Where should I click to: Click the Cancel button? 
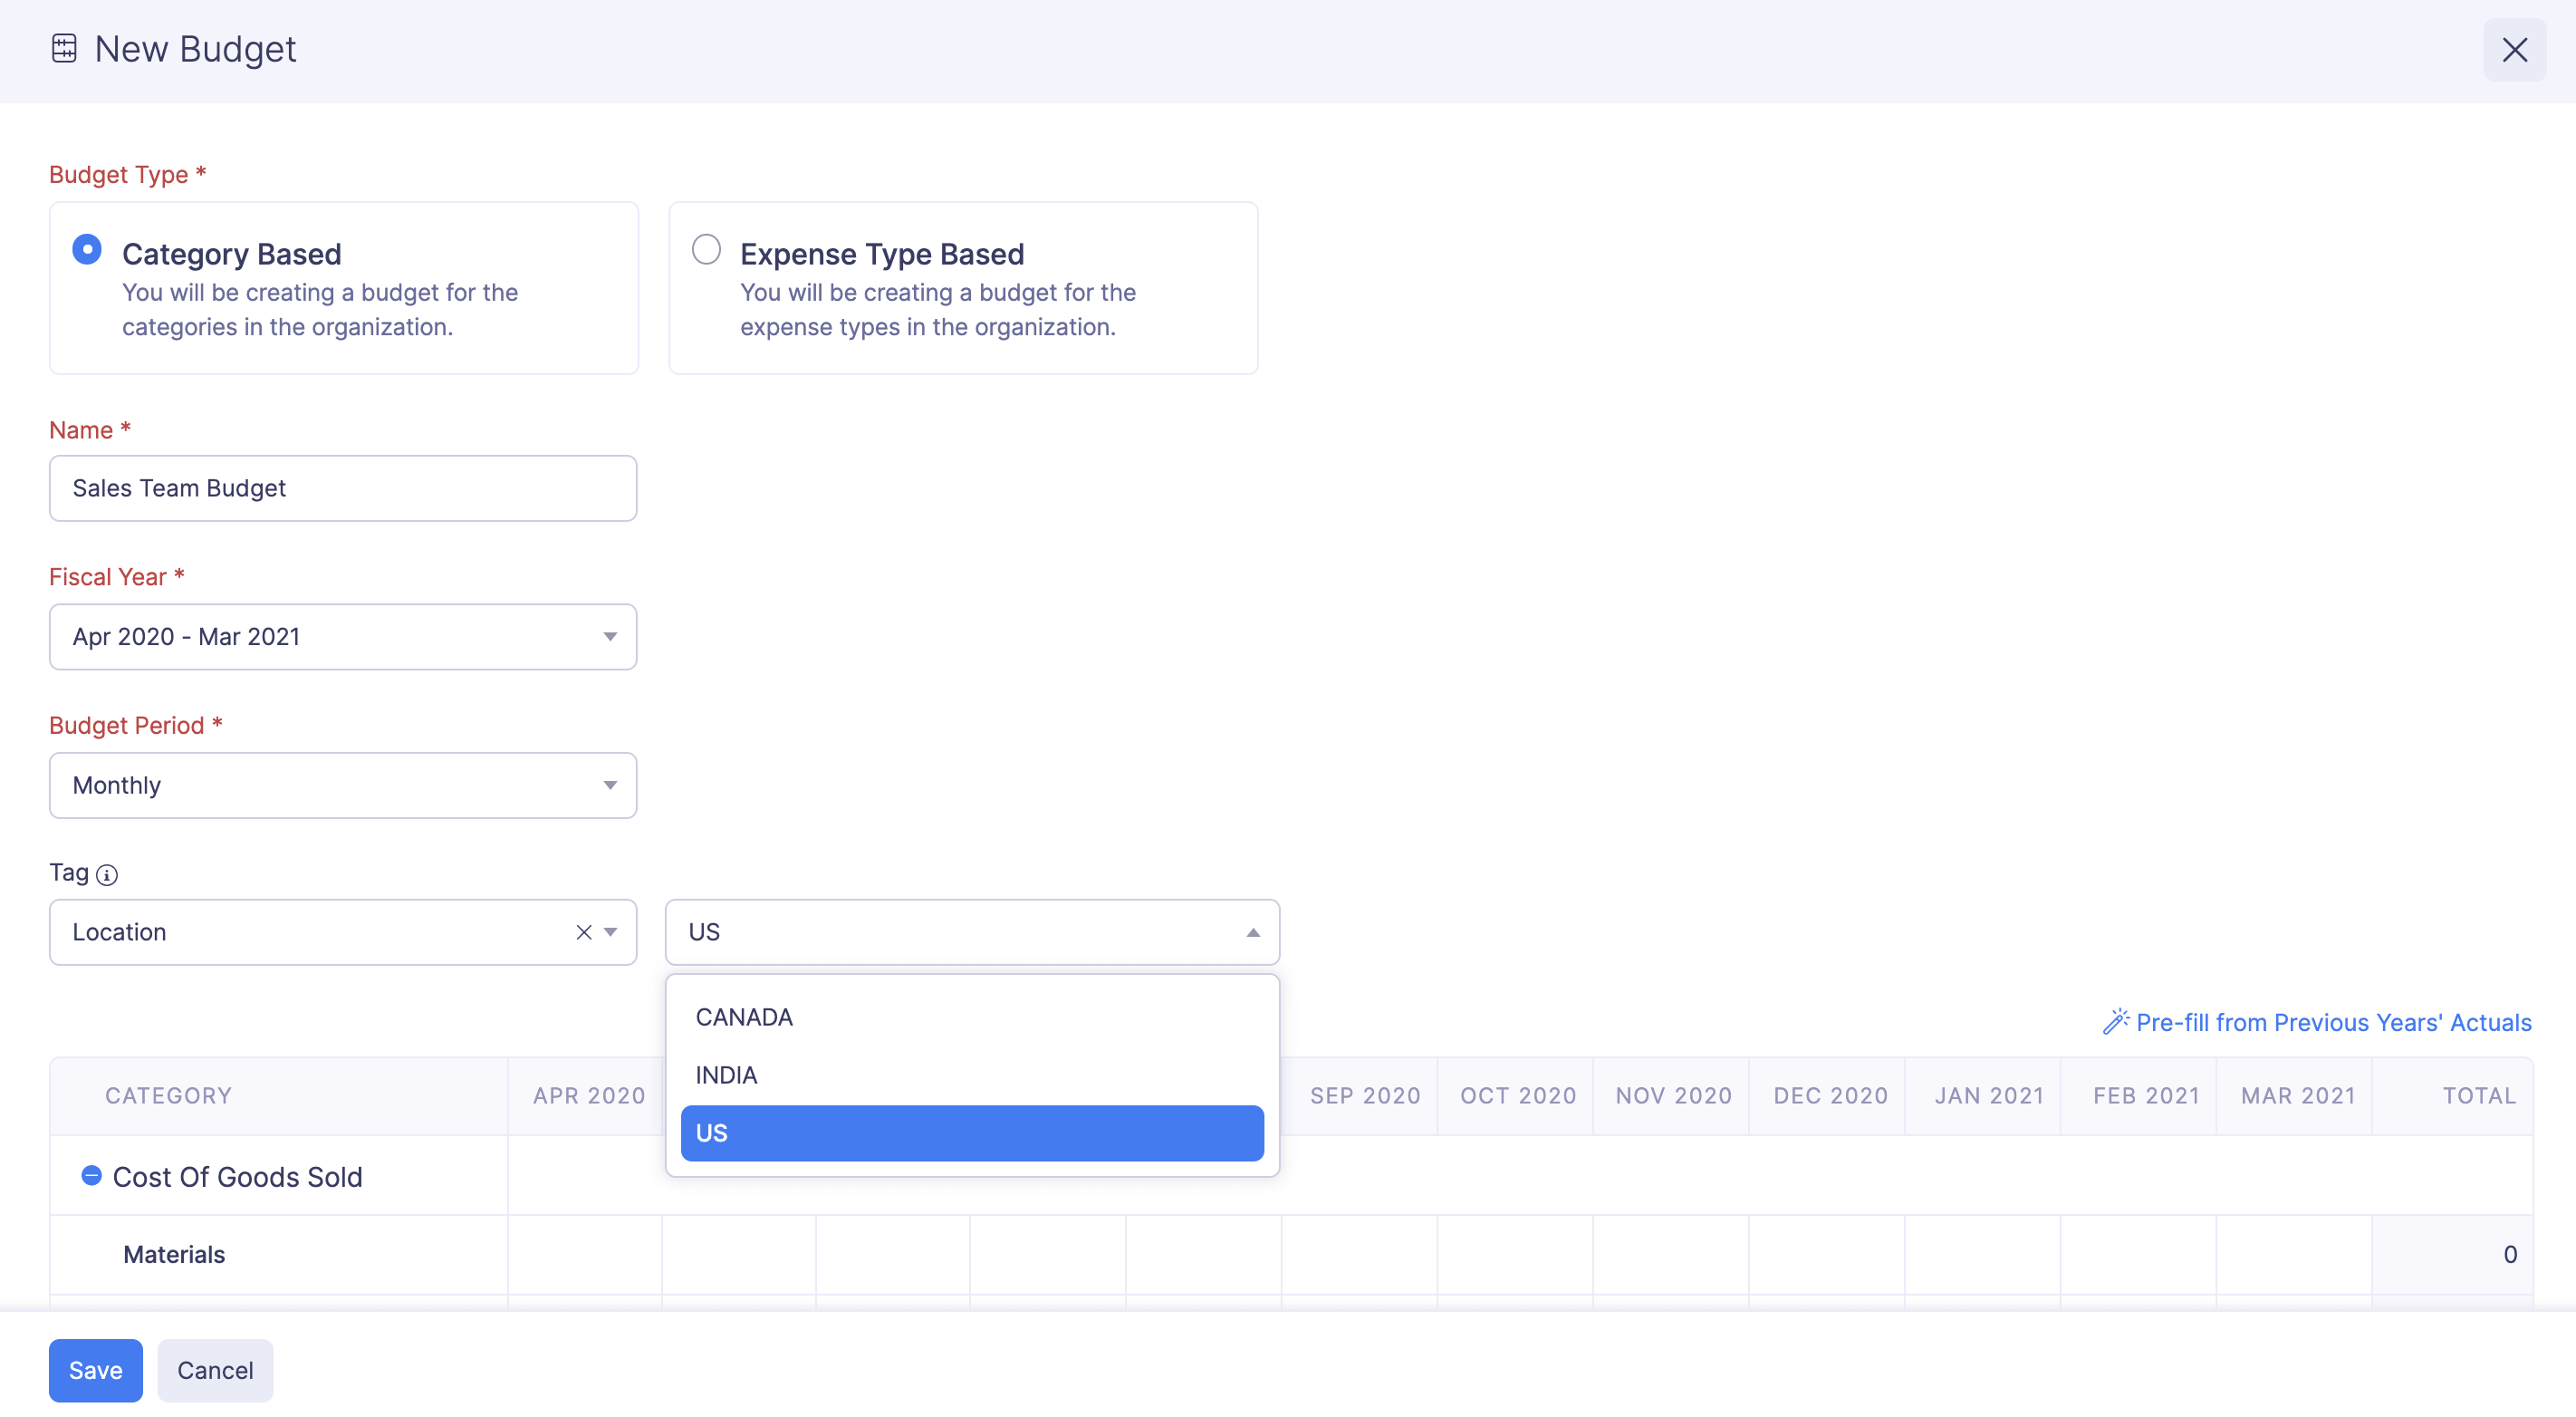(x=215, y=1370)
